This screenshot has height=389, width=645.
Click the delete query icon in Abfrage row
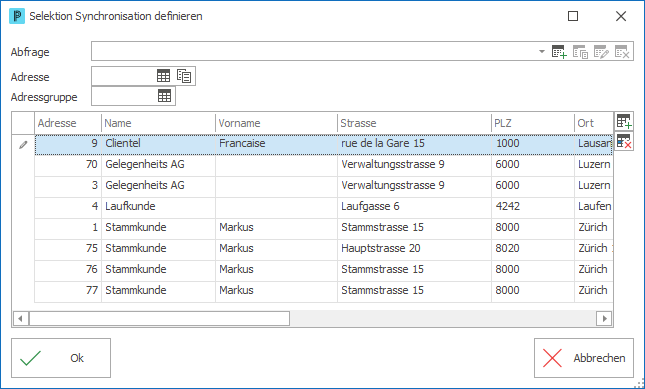pyautogui.click(x=622, y=52)
